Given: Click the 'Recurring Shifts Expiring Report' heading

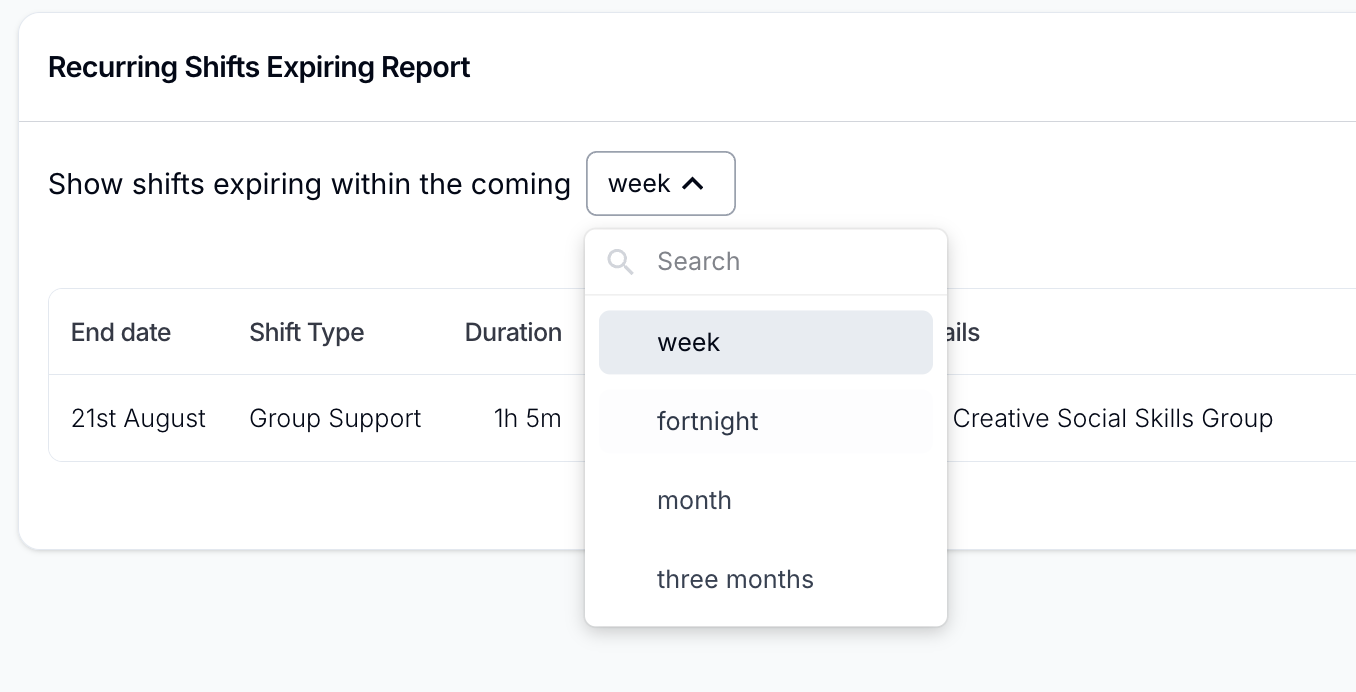Looking at the screenshot, I should pos(259,68).
